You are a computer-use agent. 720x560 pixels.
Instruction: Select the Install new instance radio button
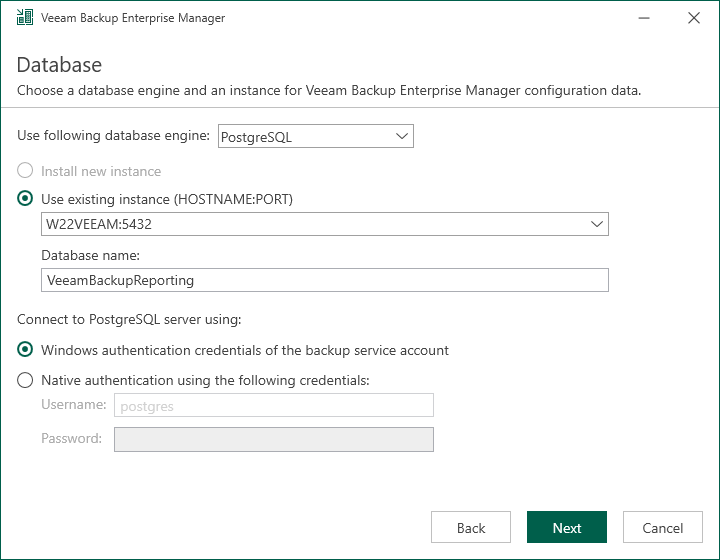[x=25, y=170]
